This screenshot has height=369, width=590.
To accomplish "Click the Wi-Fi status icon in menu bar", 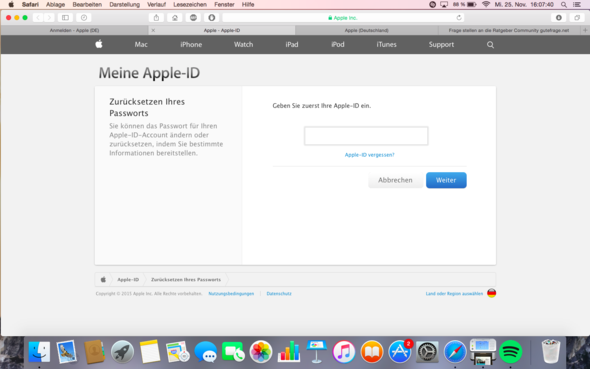I will click(x=486, y=5).
